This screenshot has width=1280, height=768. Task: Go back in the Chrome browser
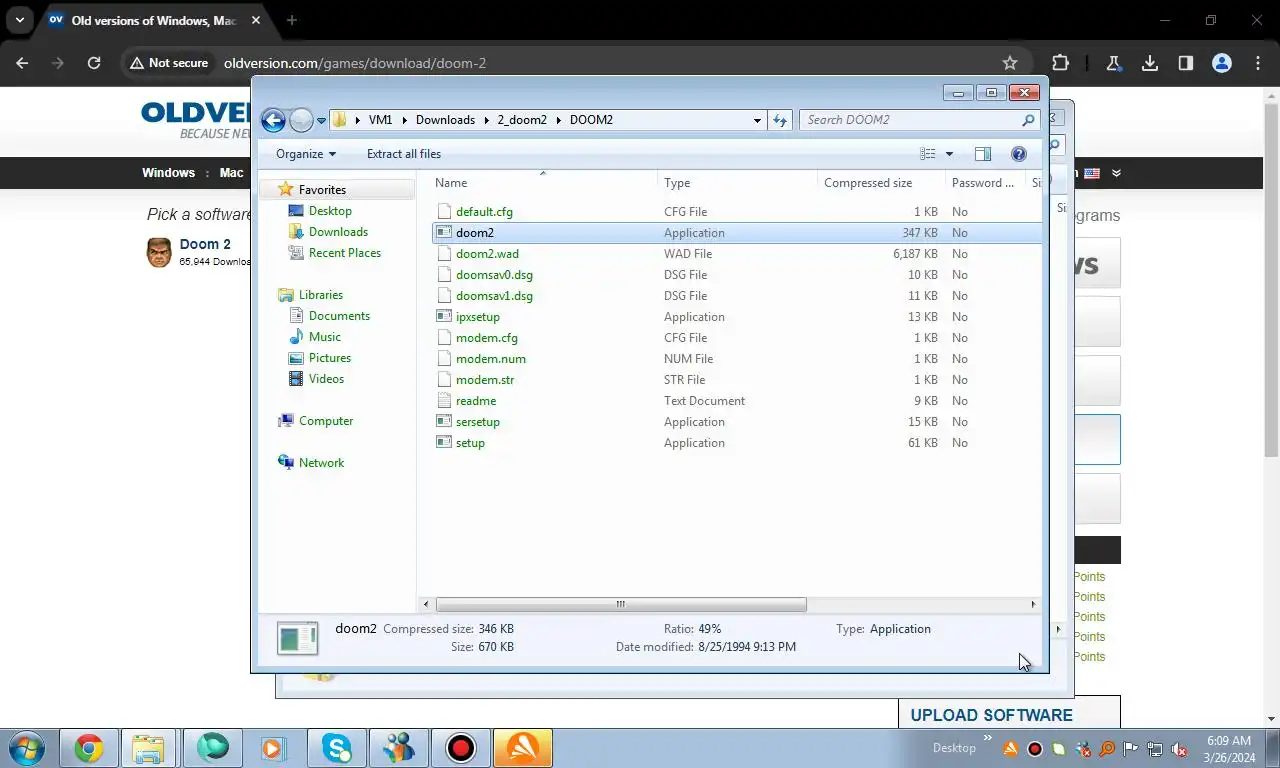click(x=22, y=63)
